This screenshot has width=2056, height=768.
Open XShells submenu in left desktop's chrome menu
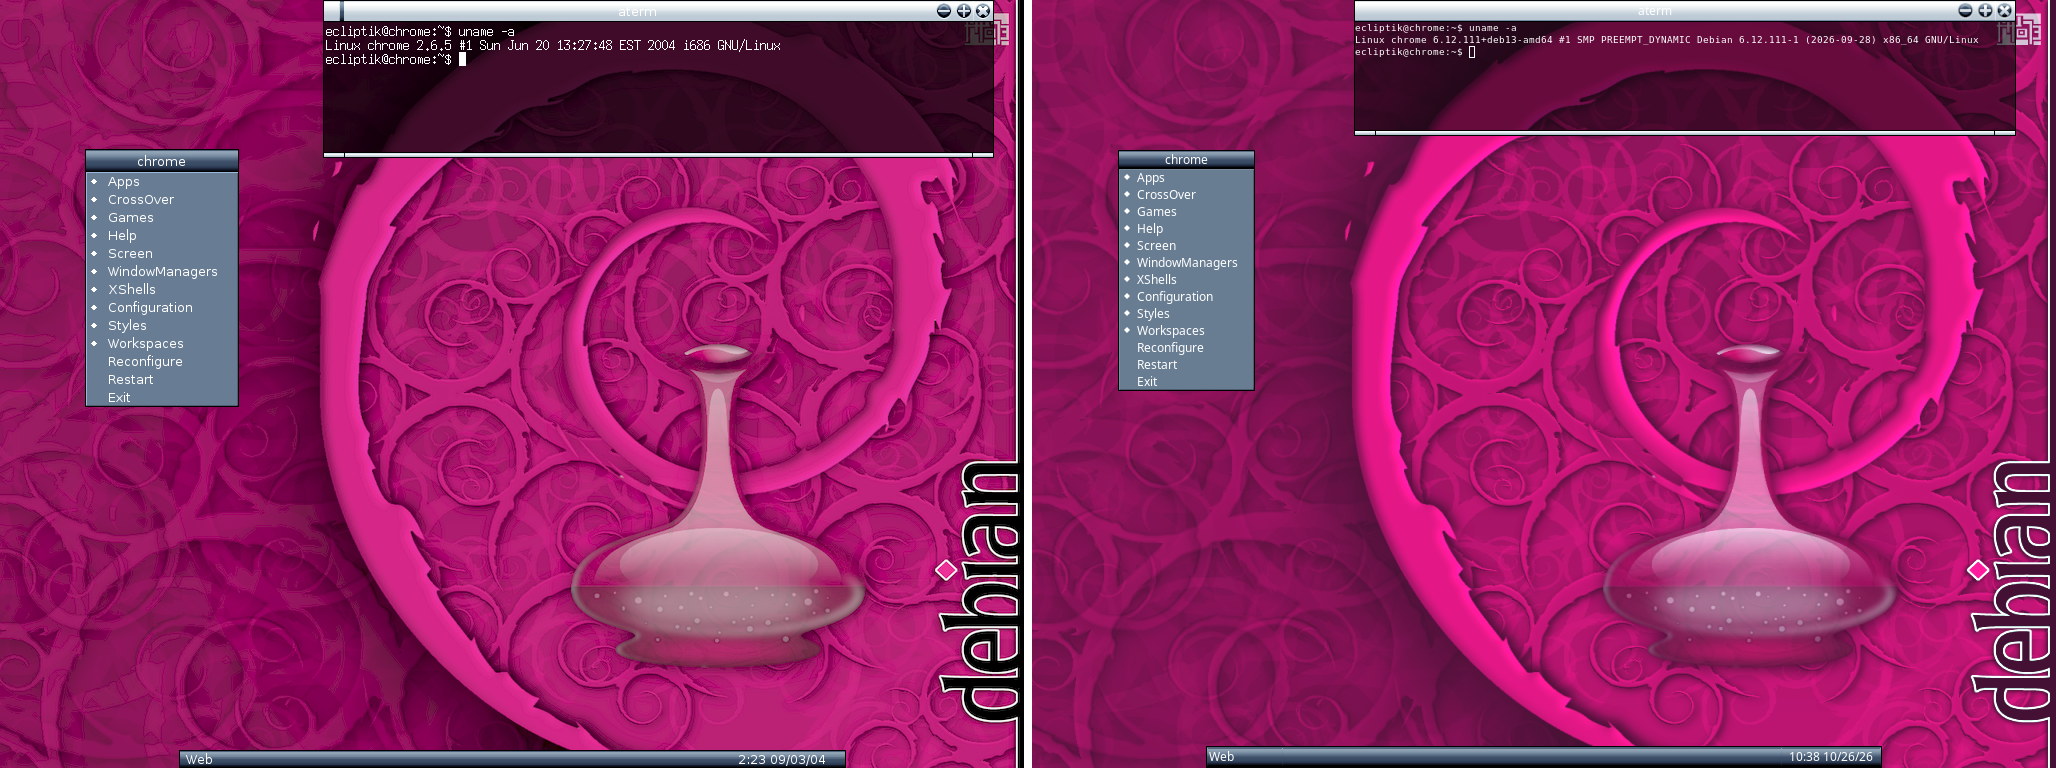click(x=162, y=289)
